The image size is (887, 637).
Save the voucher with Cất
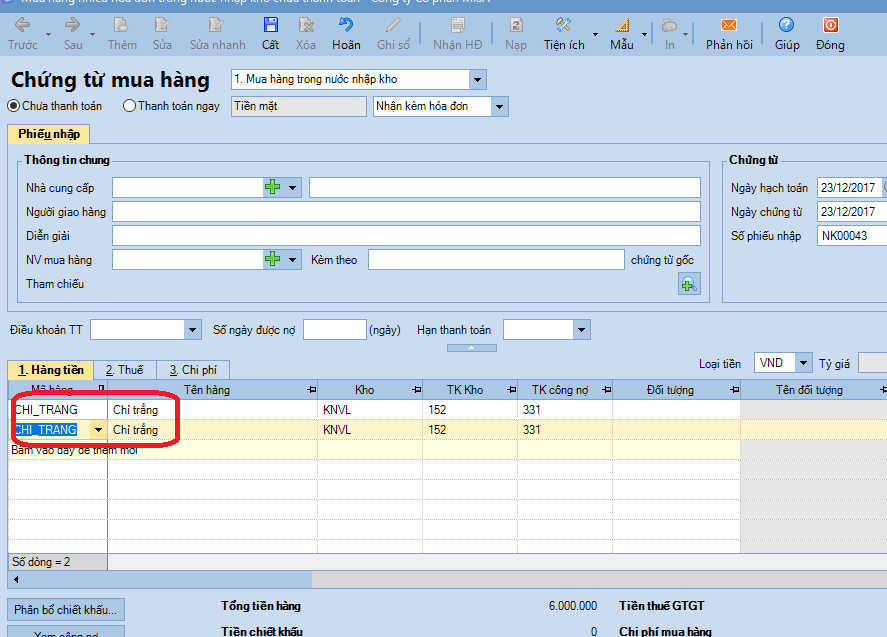click(270, 34)
